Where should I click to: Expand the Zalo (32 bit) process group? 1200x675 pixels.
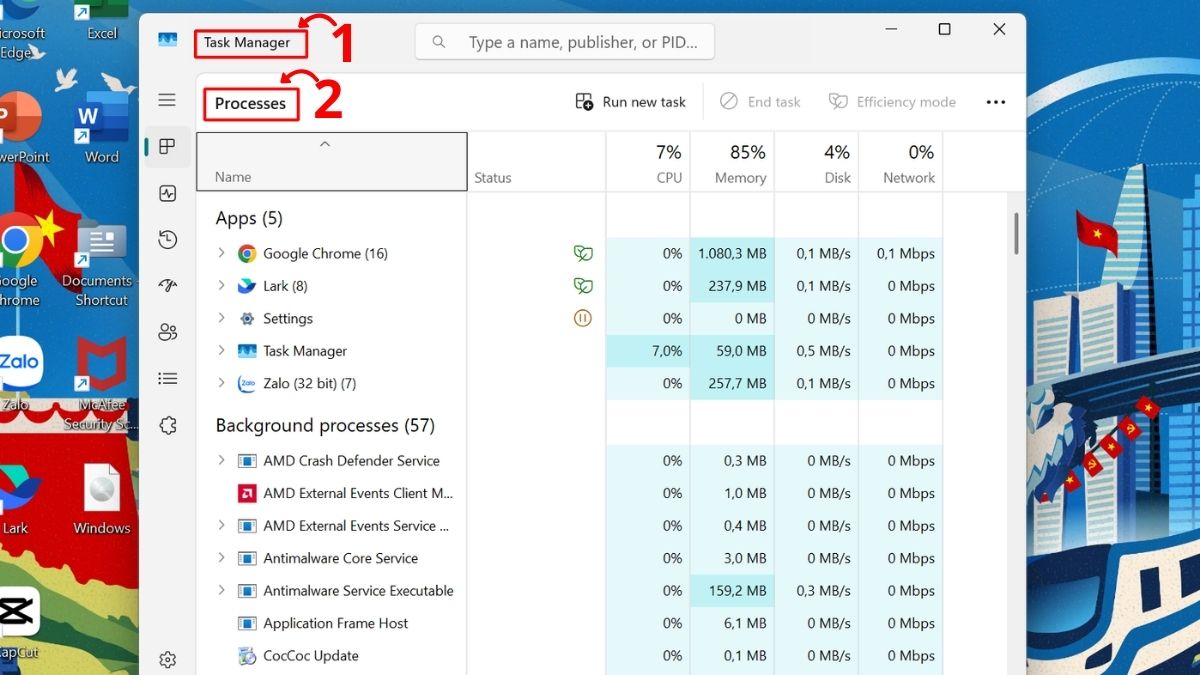tap(221, 383)
